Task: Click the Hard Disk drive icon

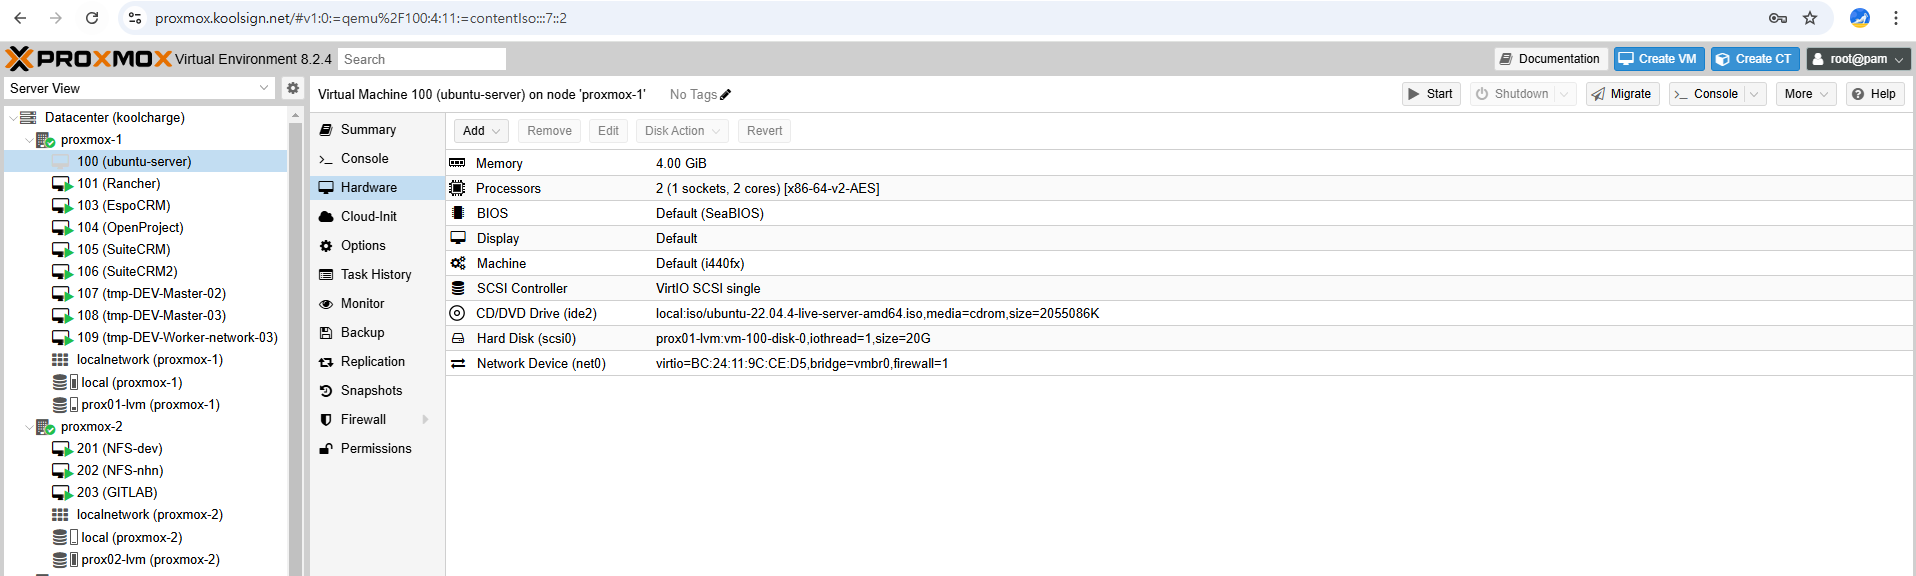Action: (x=457, y=338)
